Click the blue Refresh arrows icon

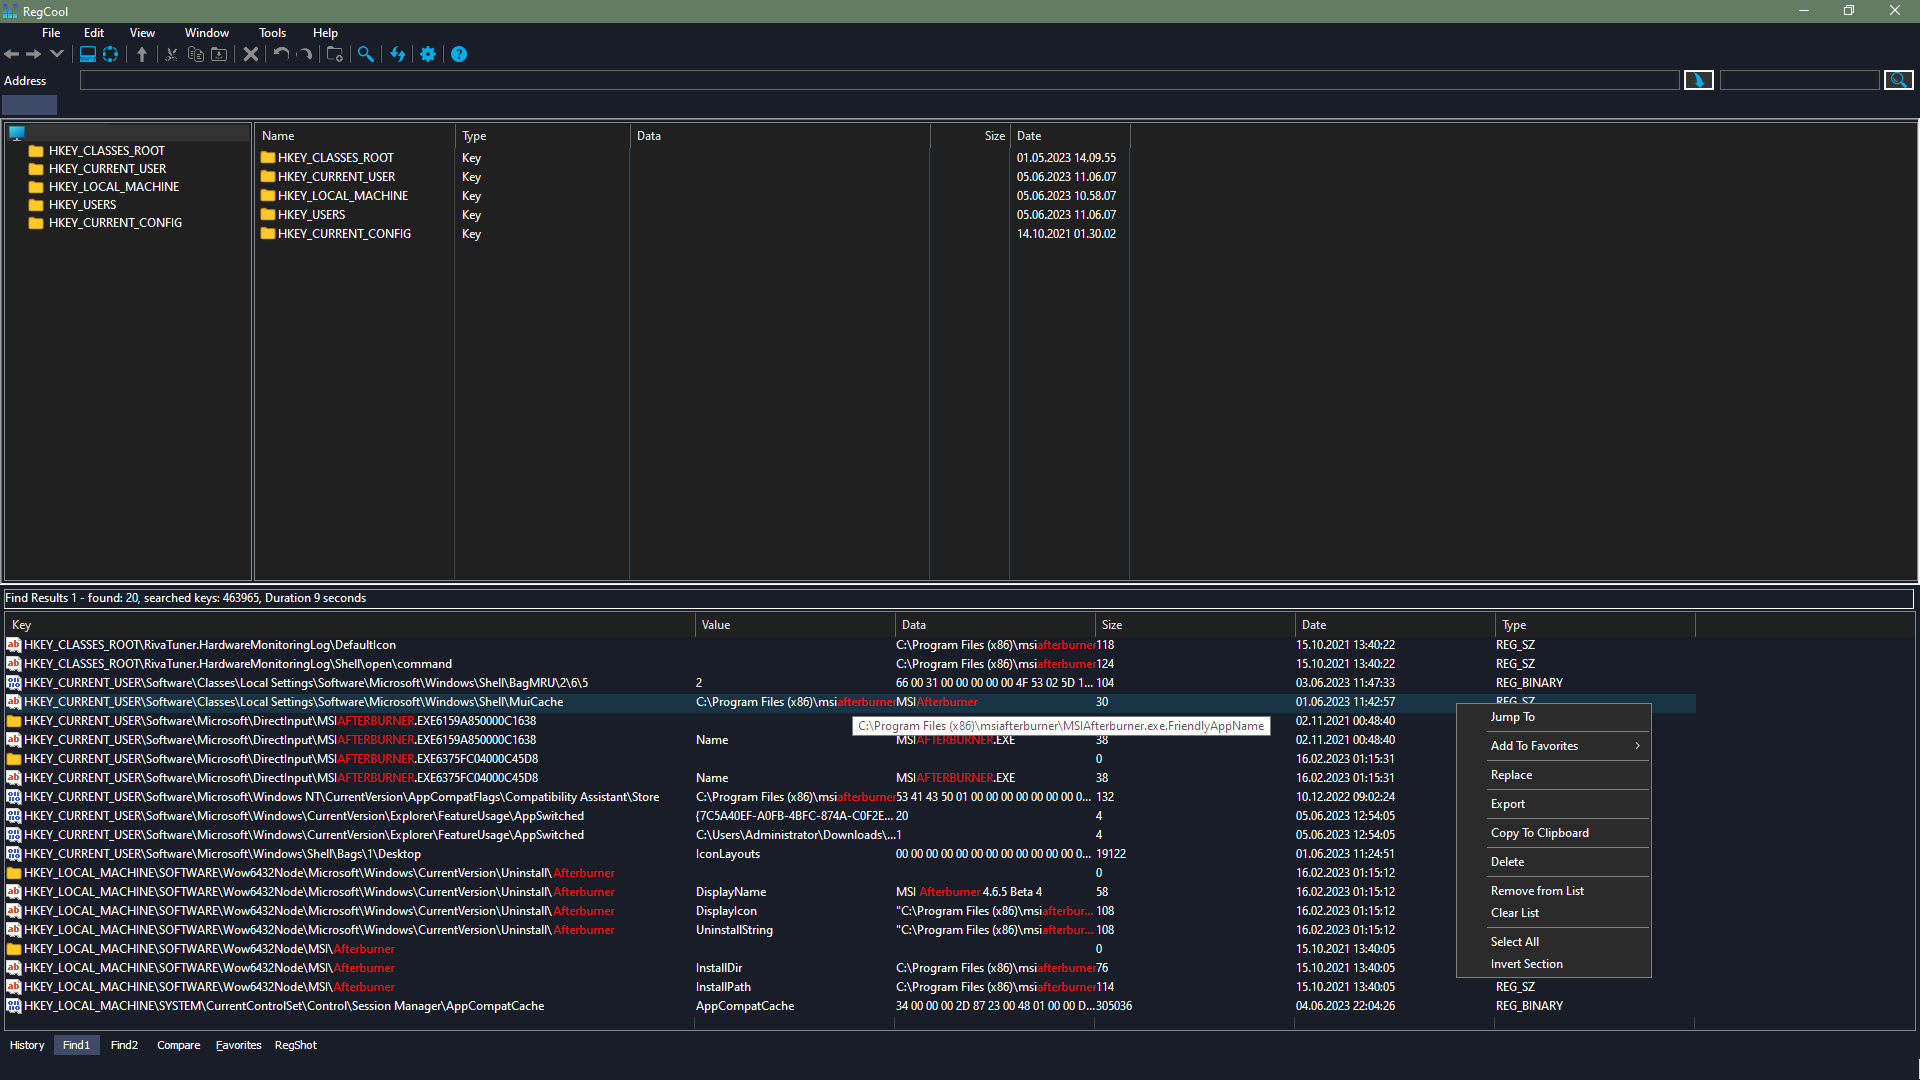click(398, 54)
